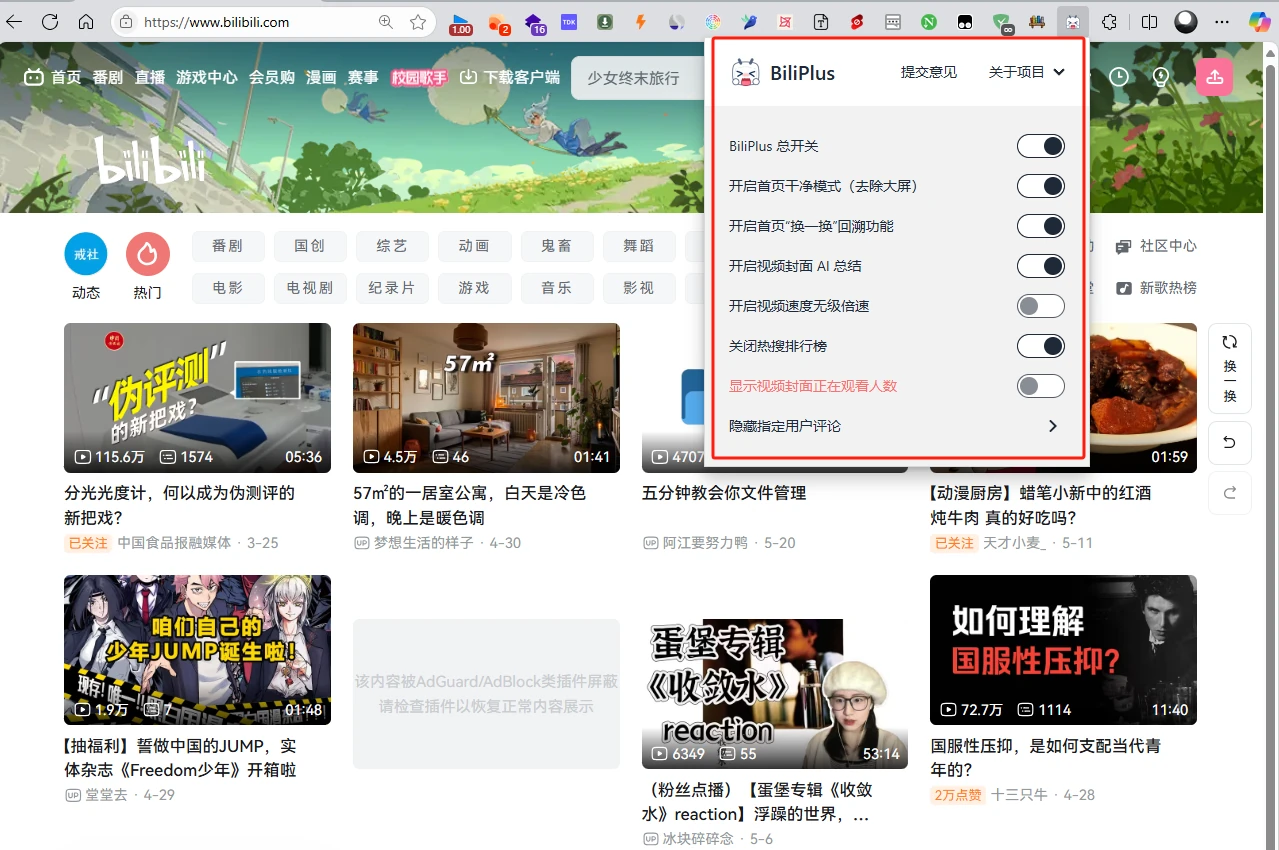The height and width of the screenshot is (850, 1279).
Task: Click the pink upload button
Action: (1214, 77)
